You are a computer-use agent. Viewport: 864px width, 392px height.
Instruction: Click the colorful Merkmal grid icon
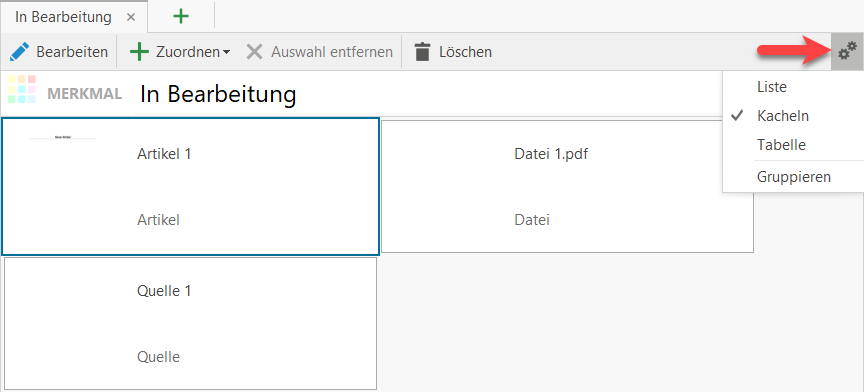22,89
